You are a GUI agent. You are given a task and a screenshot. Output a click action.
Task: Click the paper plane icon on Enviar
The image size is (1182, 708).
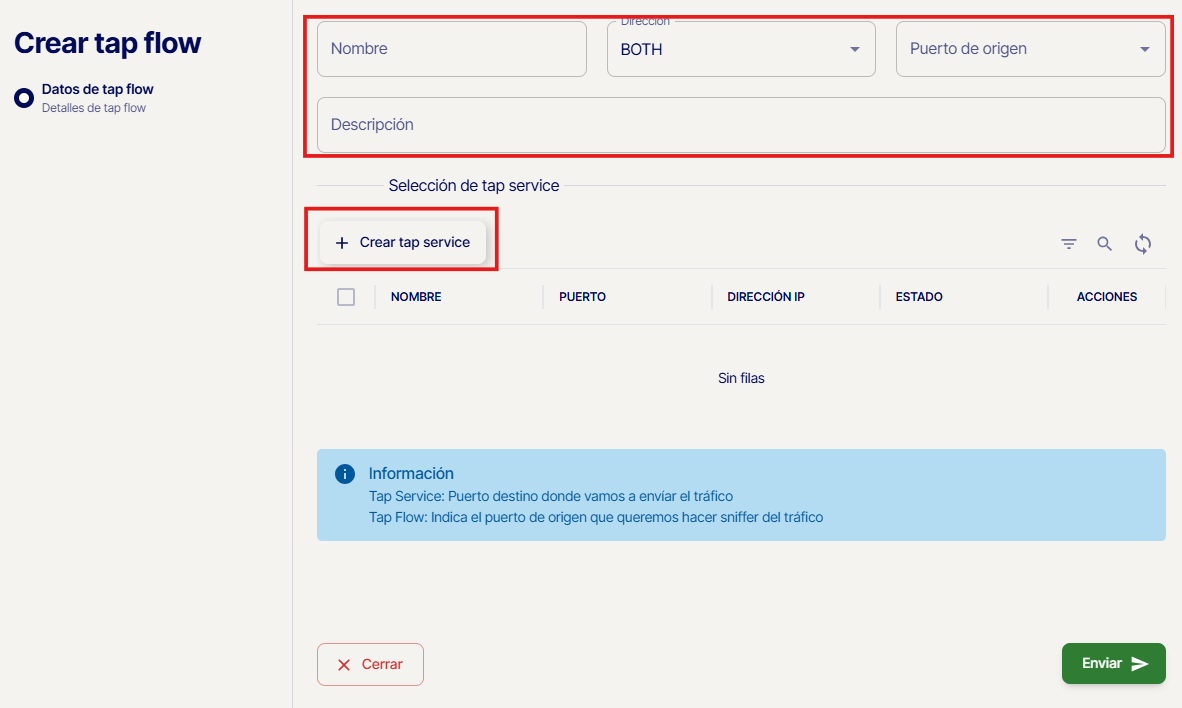(1140, 664)
